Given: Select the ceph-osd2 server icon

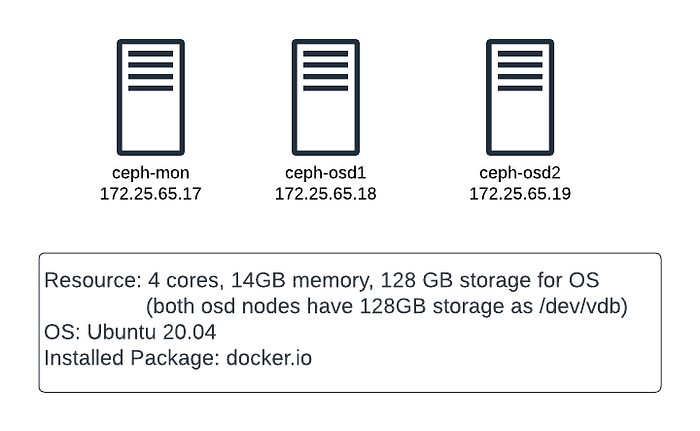Looking at the screenshot, I should tap(520, 97).
